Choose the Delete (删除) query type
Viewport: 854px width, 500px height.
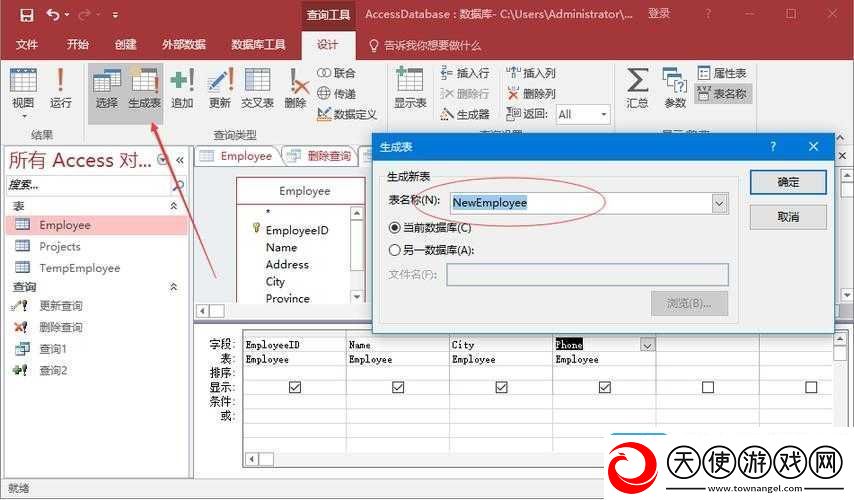click(296, 88)
